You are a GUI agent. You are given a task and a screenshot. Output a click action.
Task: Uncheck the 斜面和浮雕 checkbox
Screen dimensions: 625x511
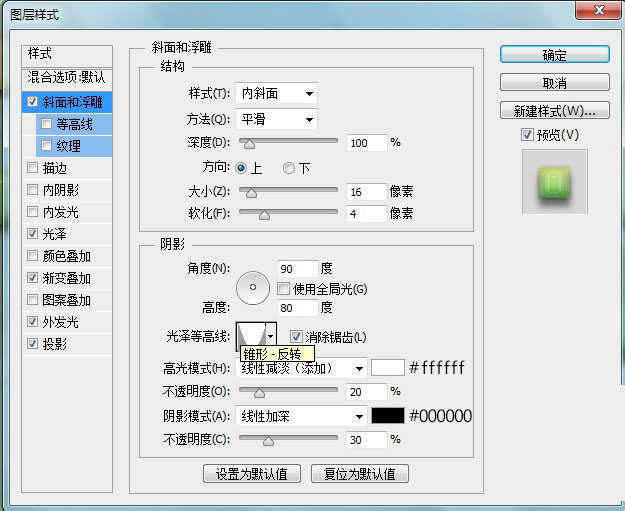point(32,102)
